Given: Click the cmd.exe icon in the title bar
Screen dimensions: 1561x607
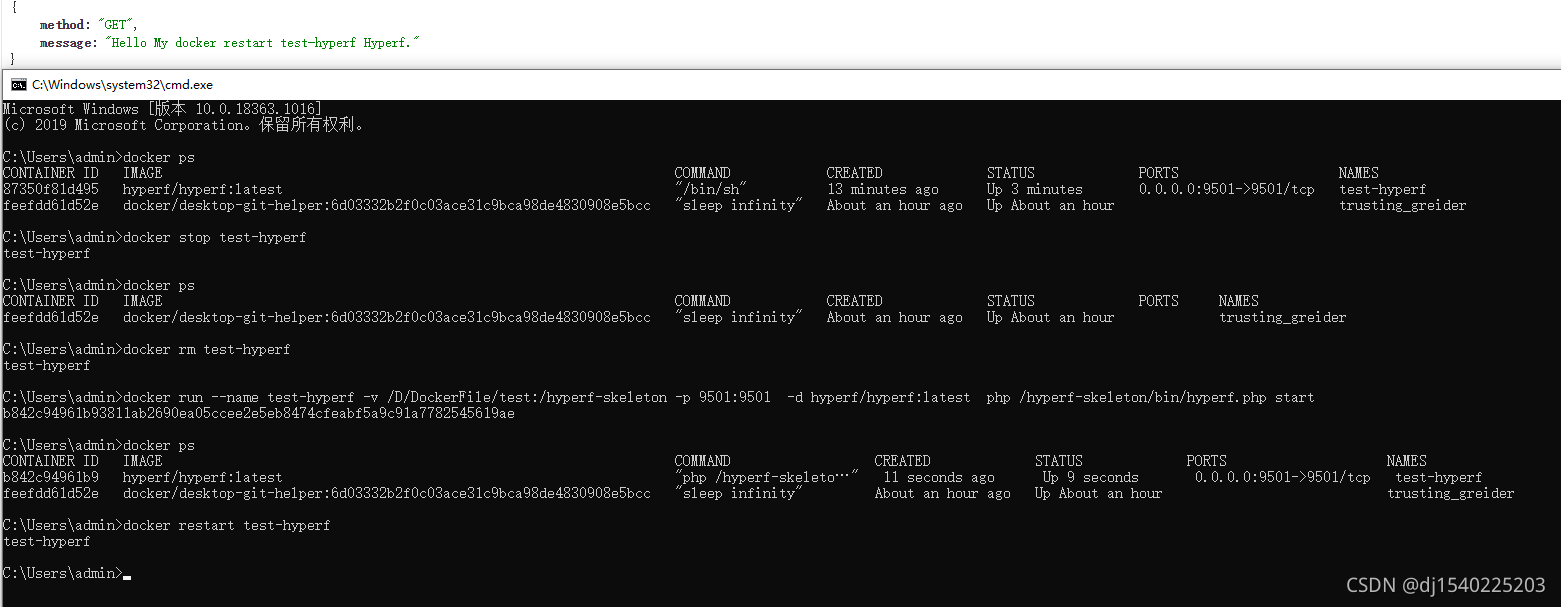Looking at the screenshot, I should click(20, 84).
